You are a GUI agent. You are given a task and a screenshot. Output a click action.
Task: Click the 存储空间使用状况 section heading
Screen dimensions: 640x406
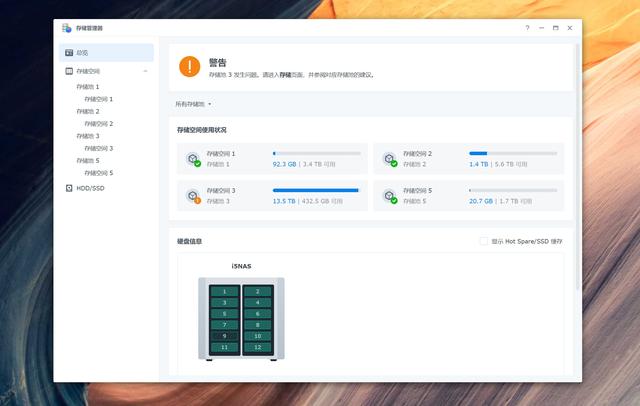[202, 130]
